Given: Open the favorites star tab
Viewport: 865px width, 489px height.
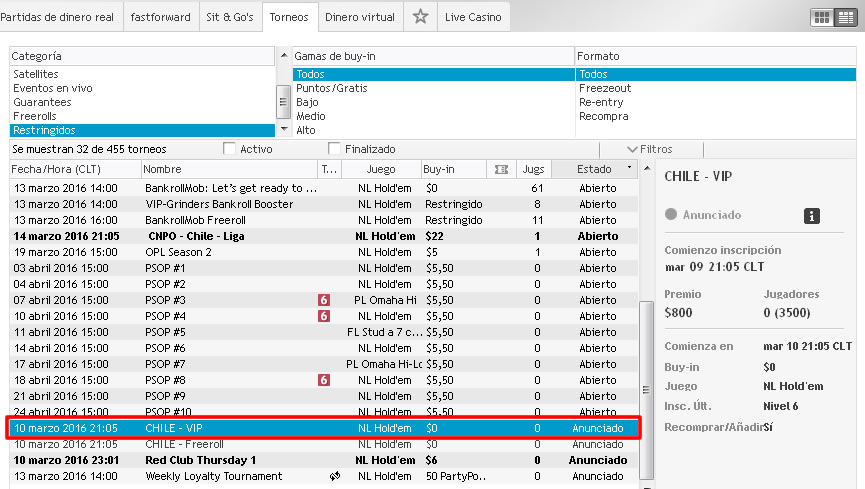Looking at the screenshot, I should pos(421,16).
